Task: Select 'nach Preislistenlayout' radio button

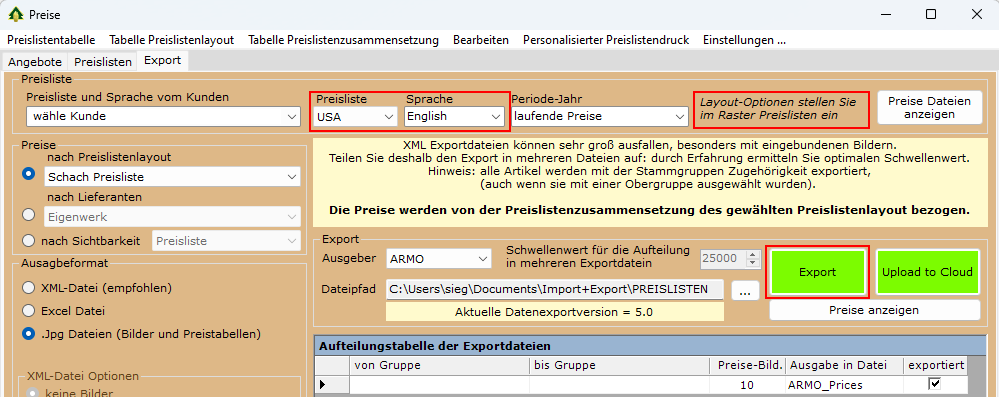Action: pyautogui.click(x=28, y=173)
